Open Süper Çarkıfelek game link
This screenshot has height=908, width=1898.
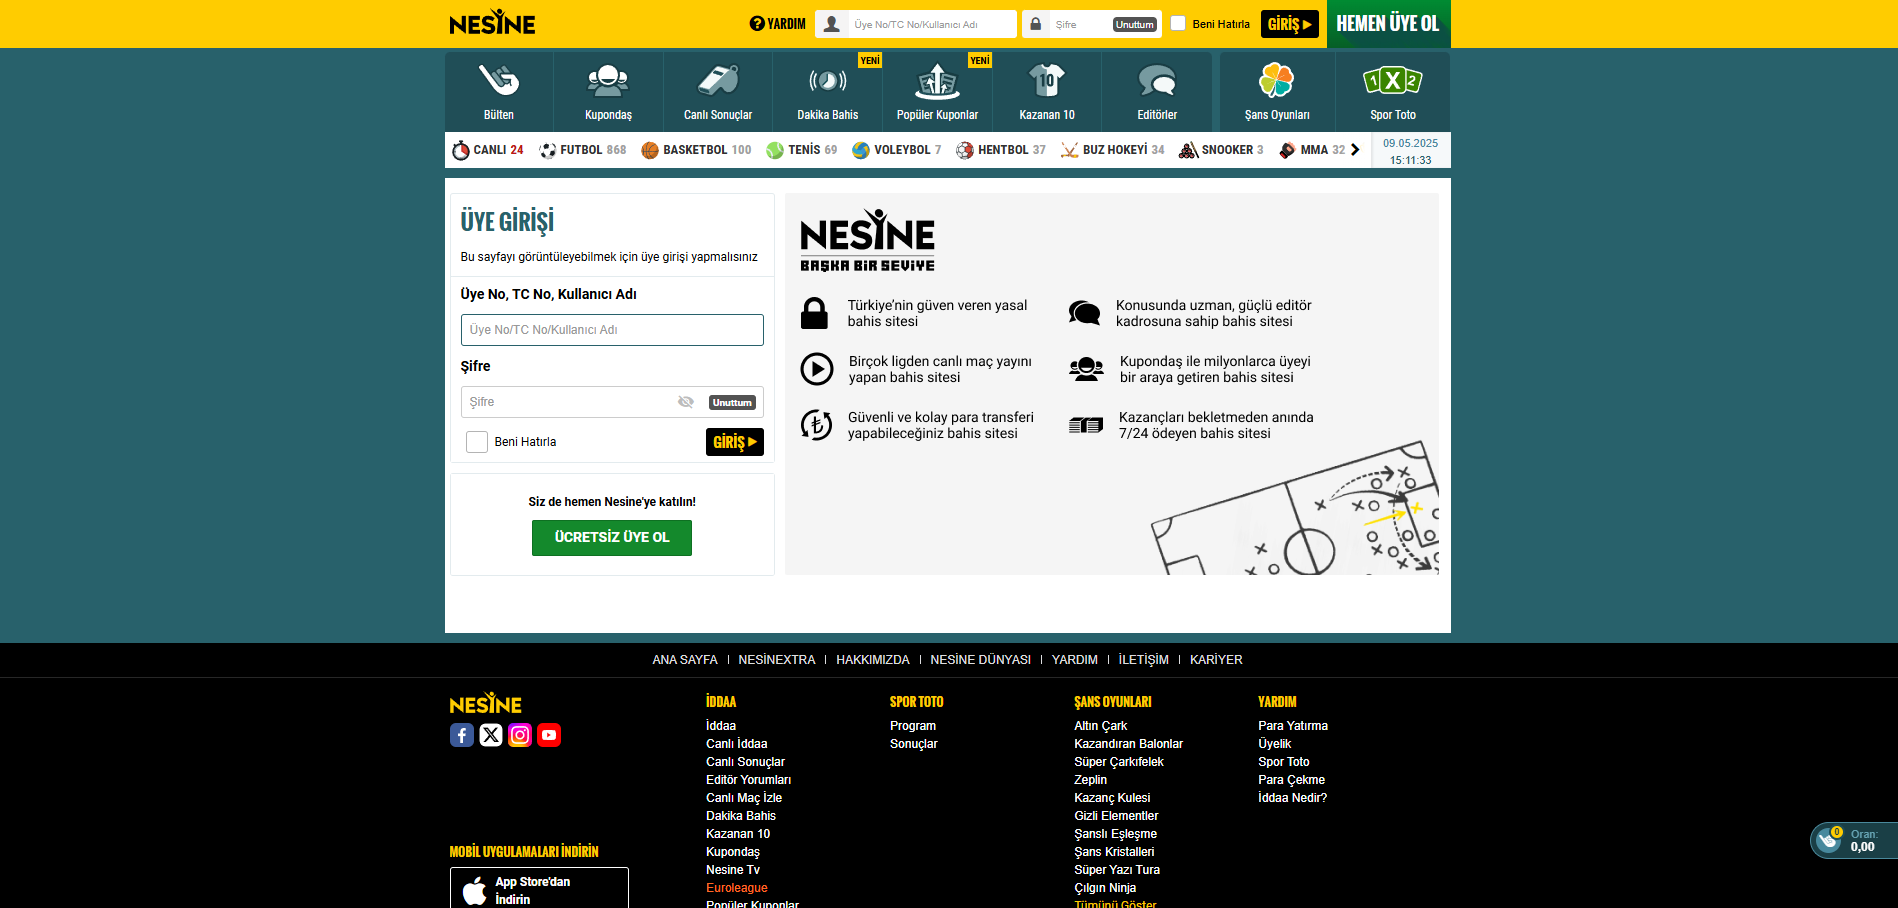pyautogui.click(x=1119, y=762)
